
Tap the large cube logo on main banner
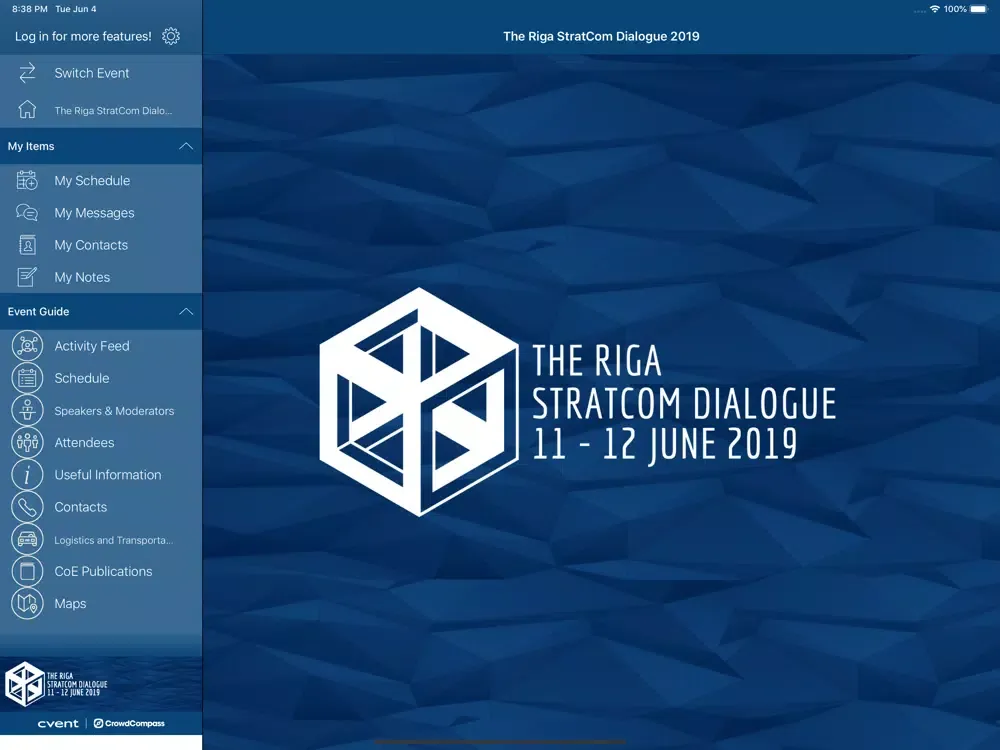[x=419, y=402]
